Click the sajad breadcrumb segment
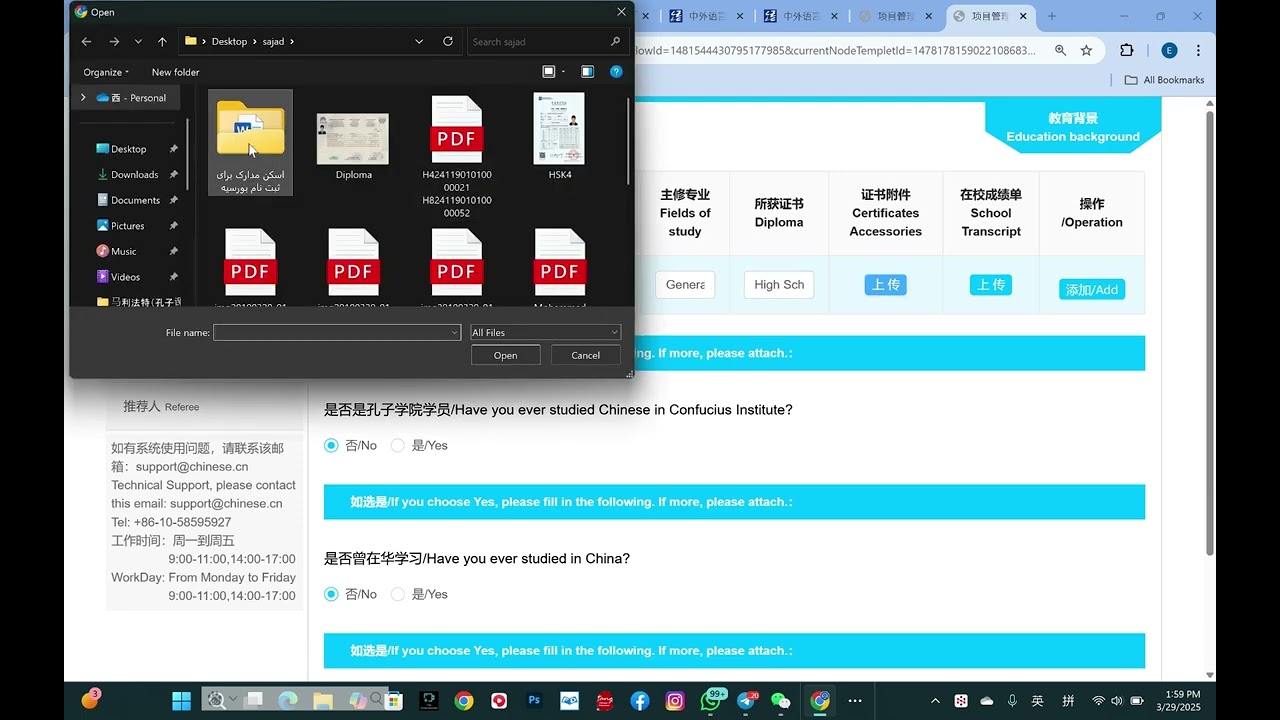 (x=273, y=42)
